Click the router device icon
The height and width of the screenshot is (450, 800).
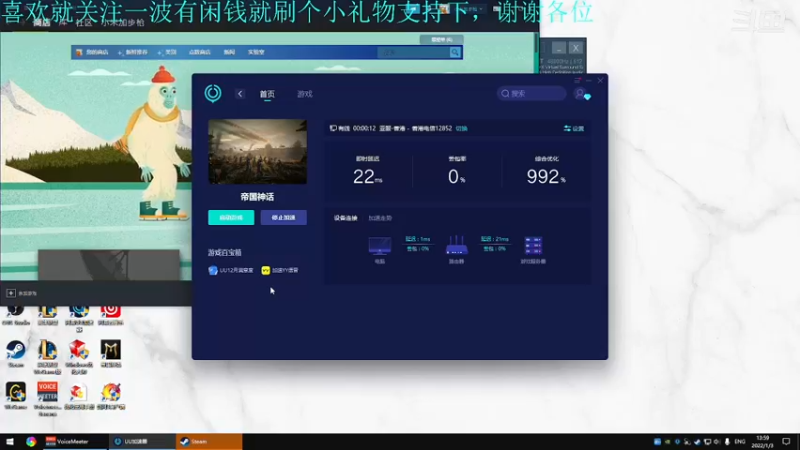456,245
